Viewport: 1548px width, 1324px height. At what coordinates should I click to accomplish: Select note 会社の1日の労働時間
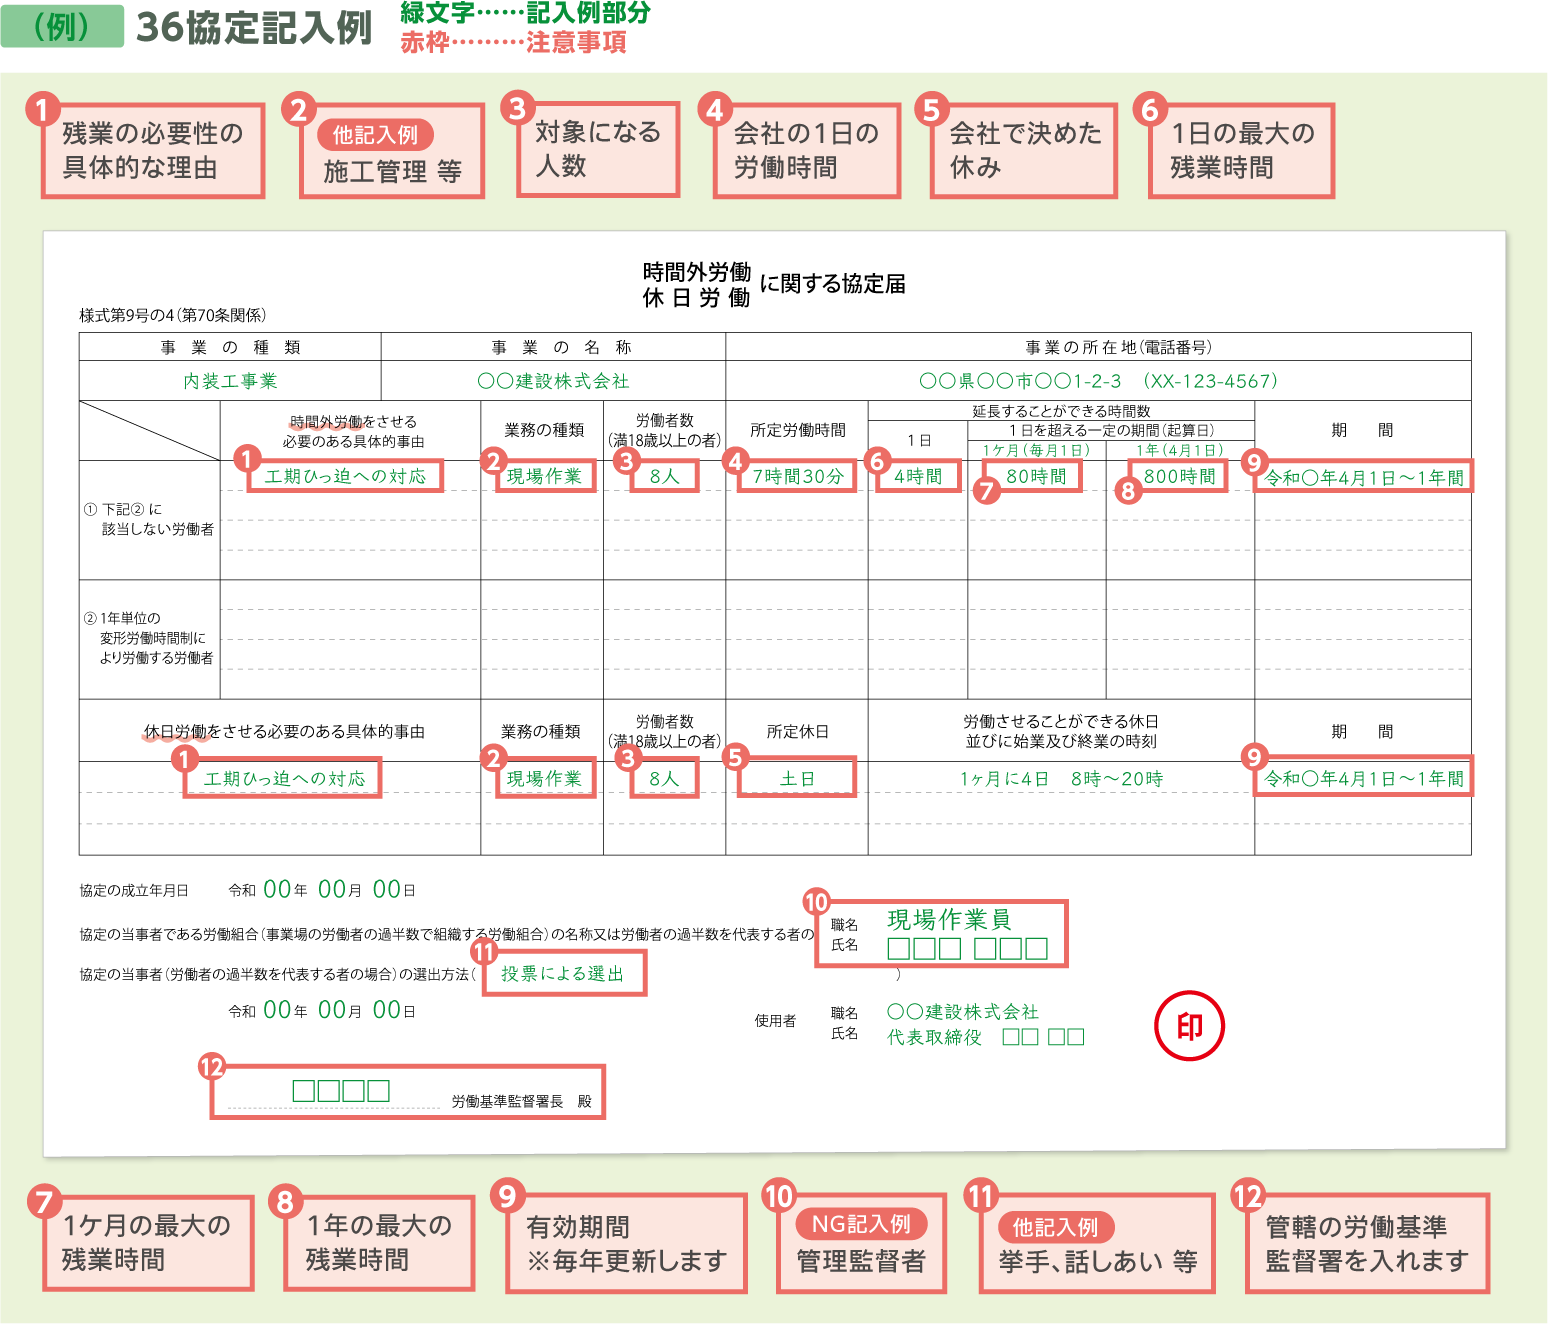806,150
